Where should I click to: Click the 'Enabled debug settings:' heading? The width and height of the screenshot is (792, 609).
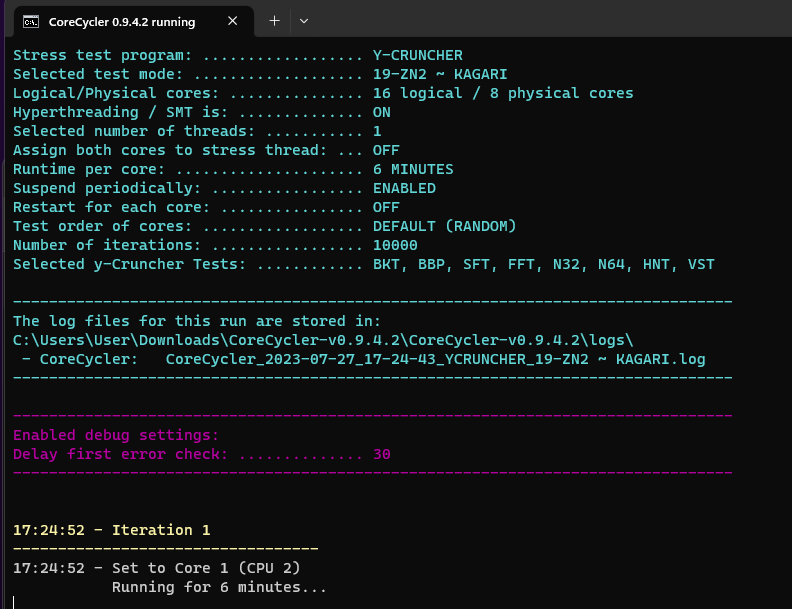click(x=116, y=435)
